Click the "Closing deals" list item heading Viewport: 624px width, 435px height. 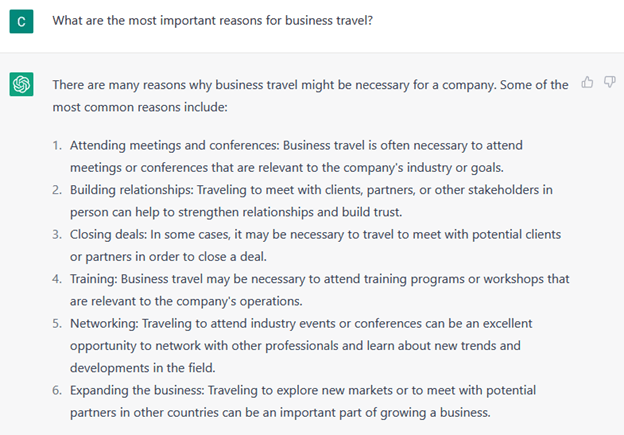(109, 233)
